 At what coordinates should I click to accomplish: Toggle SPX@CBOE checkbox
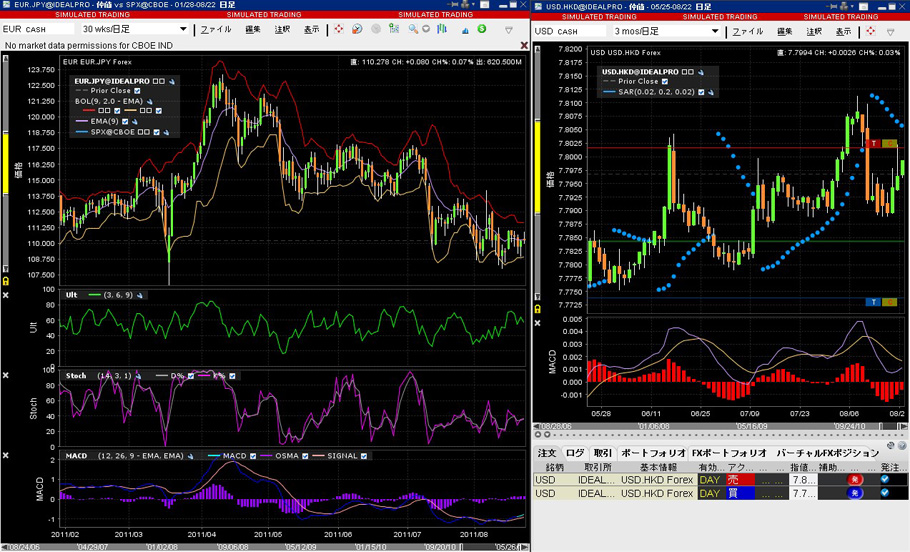click(156, 132)
